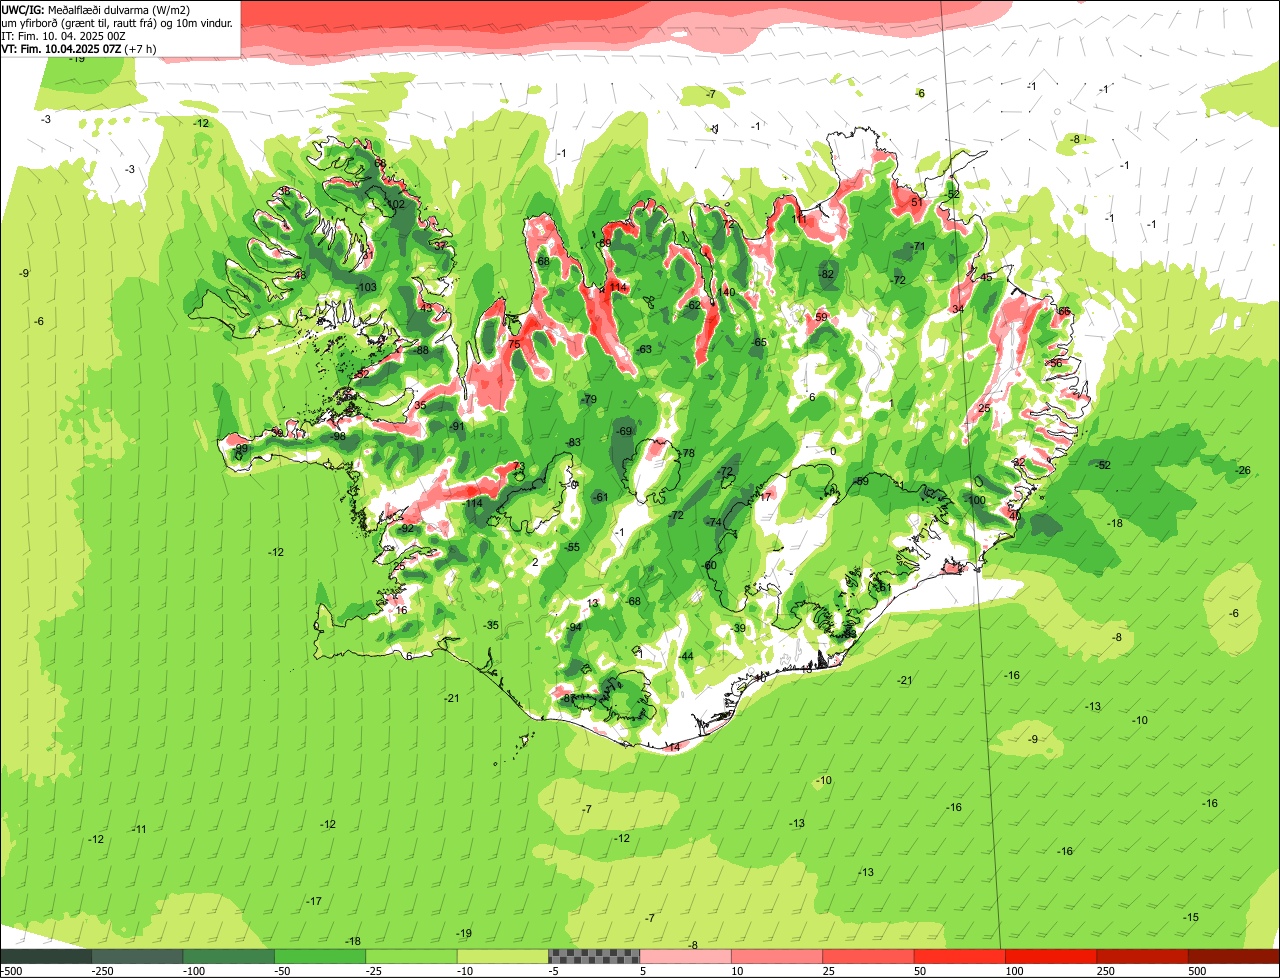This screenshot has width=1280, height=978.
Task: Click the '45' value label in the east
Action: (986, 277)
